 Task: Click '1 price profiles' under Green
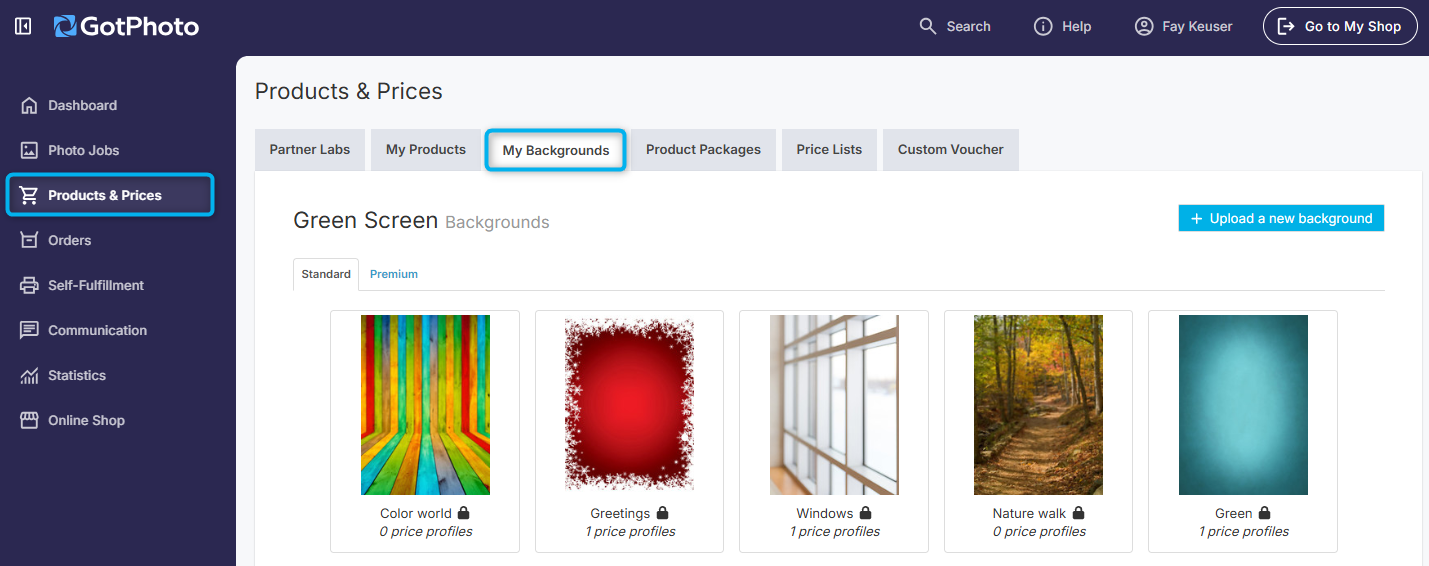click(1244, 532)
